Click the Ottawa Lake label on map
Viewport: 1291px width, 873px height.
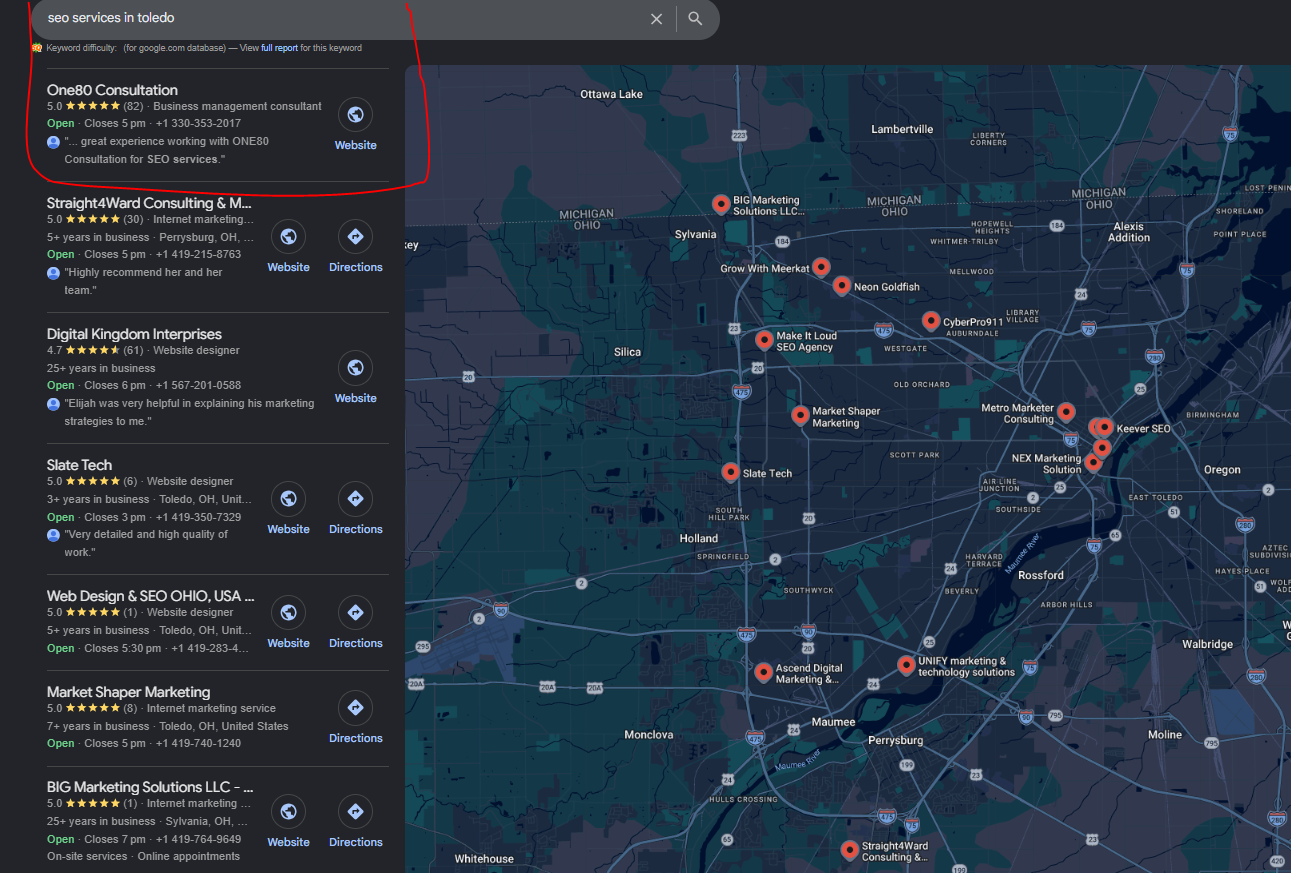(612, 94)
